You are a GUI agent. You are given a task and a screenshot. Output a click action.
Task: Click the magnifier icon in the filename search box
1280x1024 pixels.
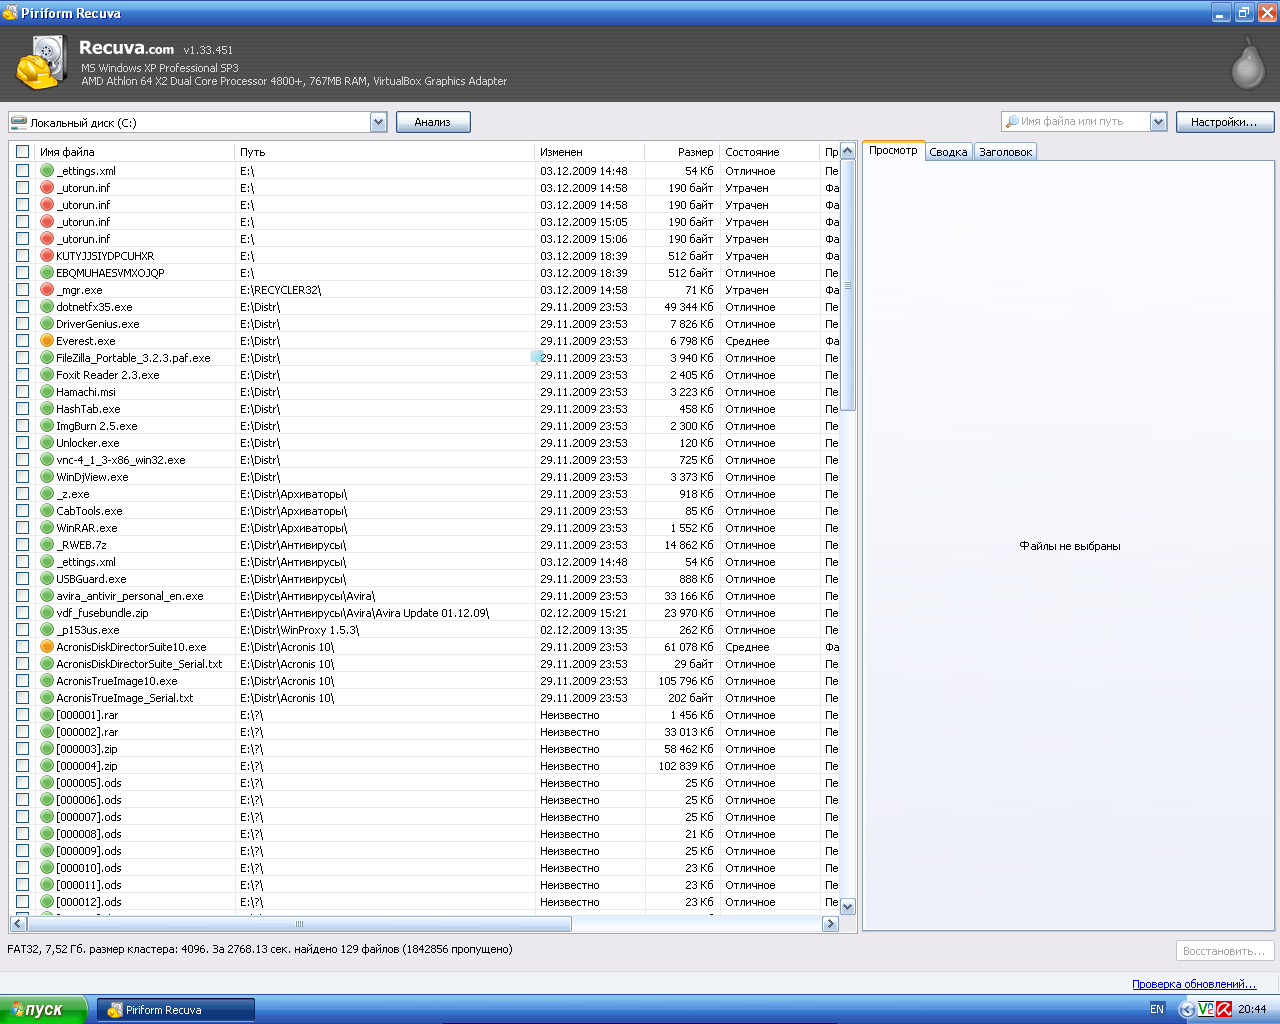1012,122
